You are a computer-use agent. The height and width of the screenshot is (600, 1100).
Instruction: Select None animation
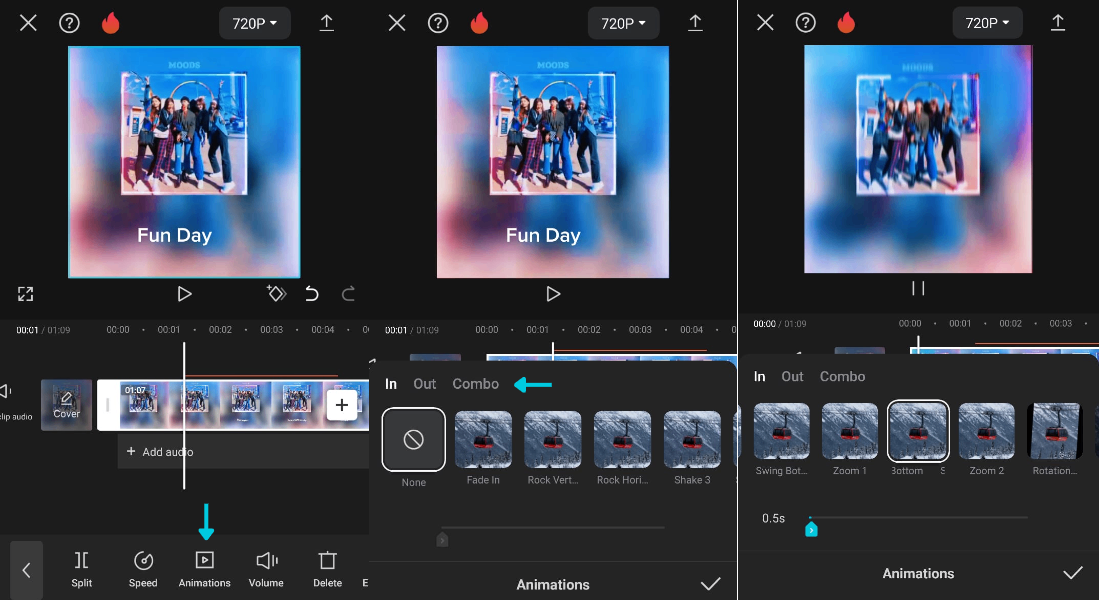413,439
